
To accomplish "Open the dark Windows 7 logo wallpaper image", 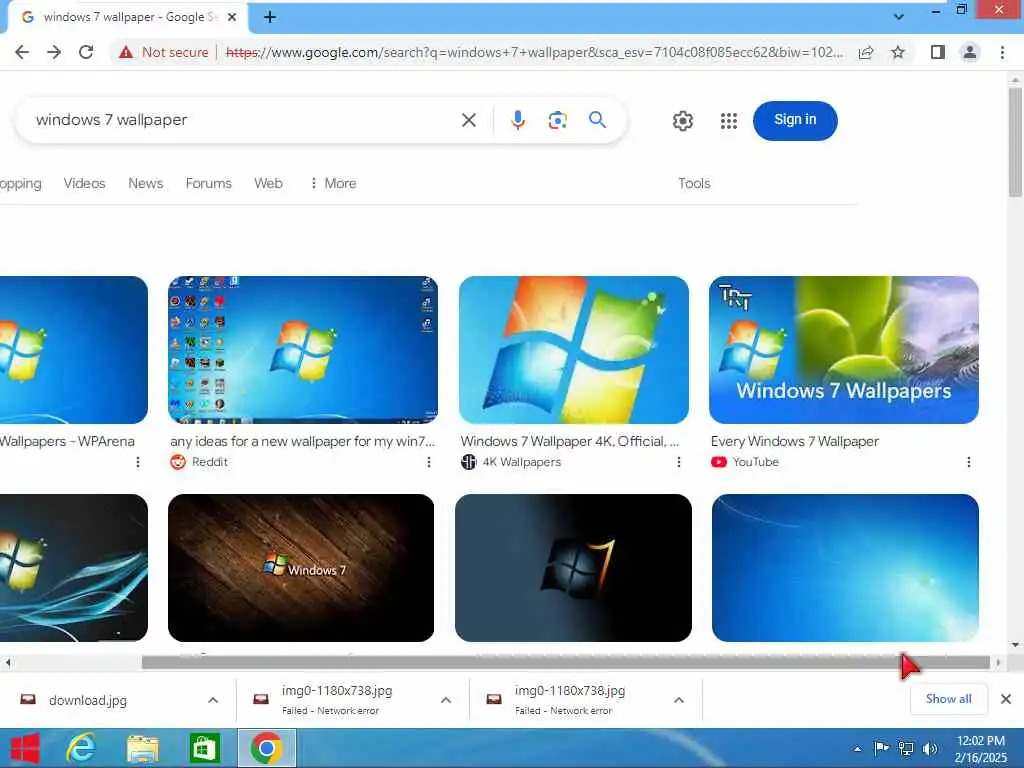I will (573, 568).
